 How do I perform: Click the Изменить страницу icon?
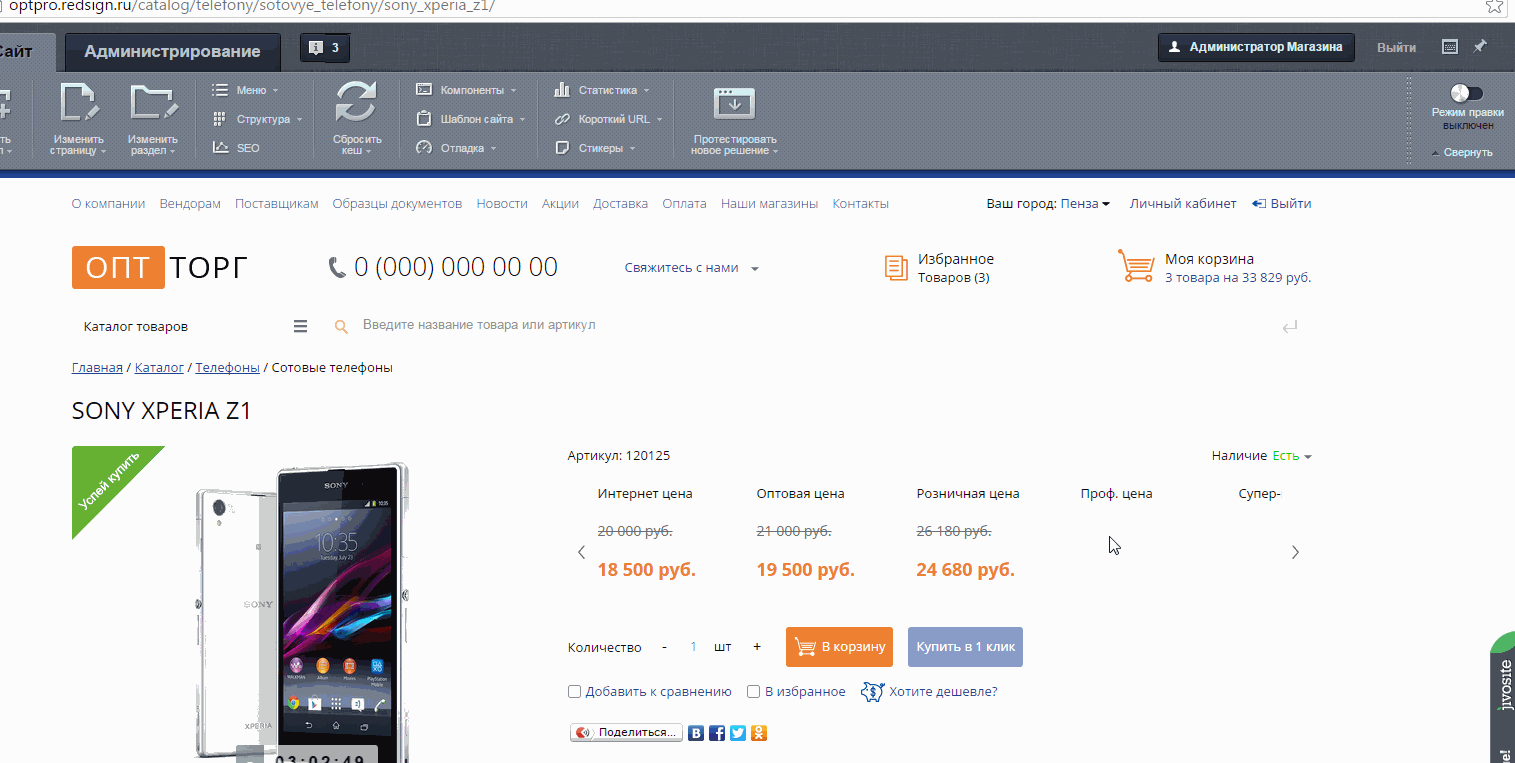tap(79, 102)
